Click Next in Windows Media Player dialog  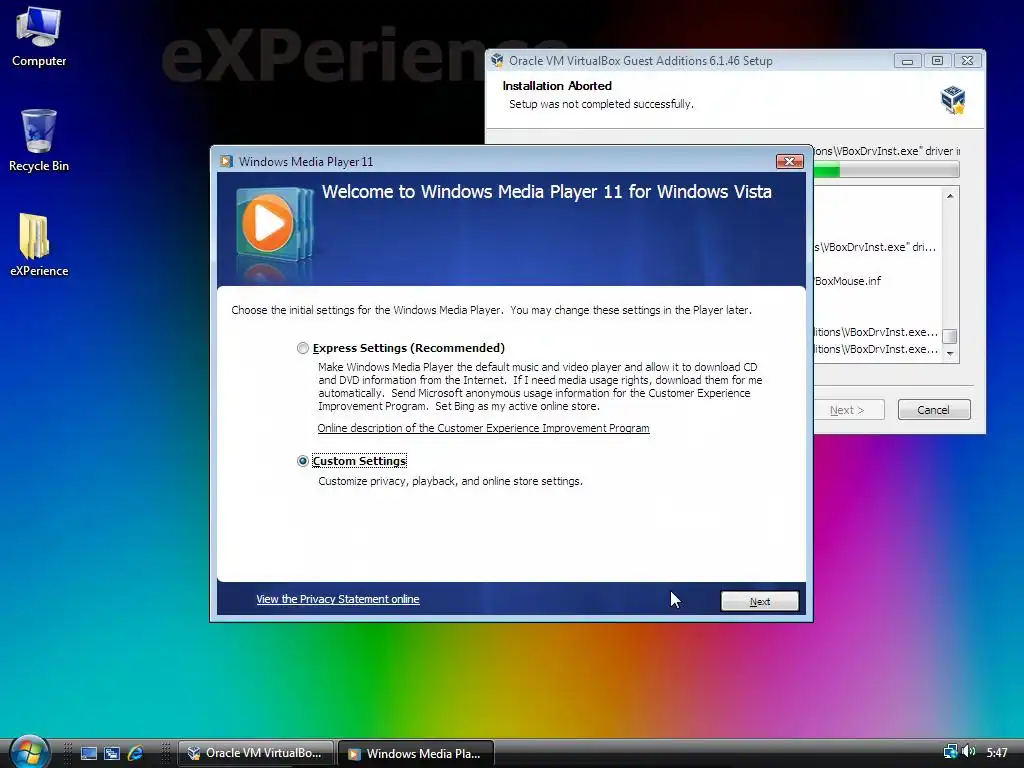pyautogui.click(x=760, y=601)
